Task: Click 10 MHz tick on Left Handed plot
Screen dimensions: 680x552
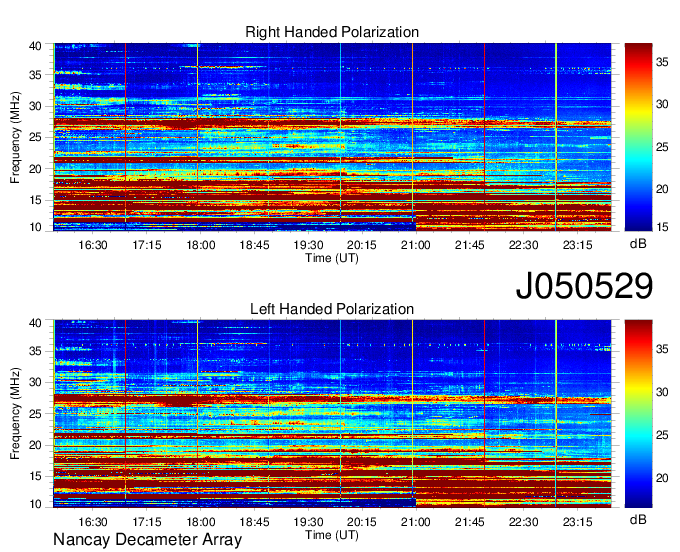Action: click(x=35, y=504)
